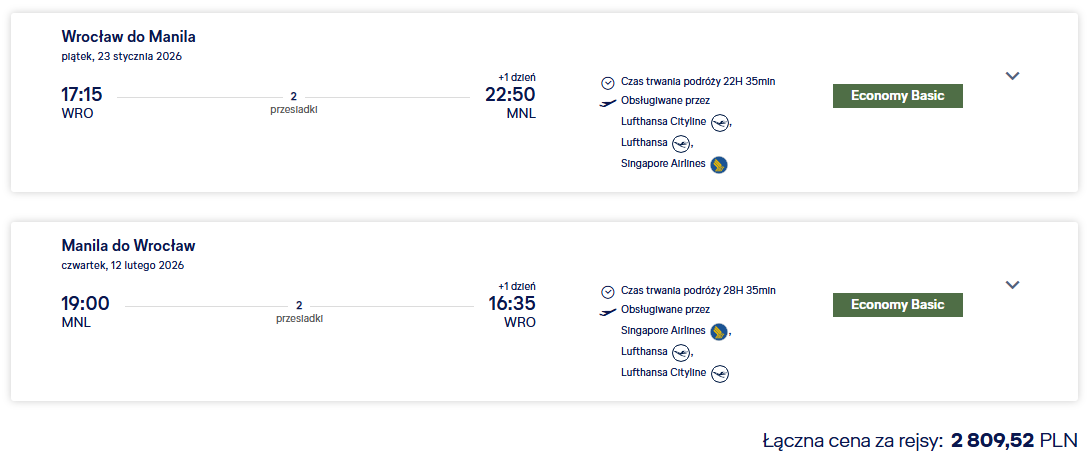Click the airplane icon in the outbound flight

pyautogui.click(x=607, y=103)
